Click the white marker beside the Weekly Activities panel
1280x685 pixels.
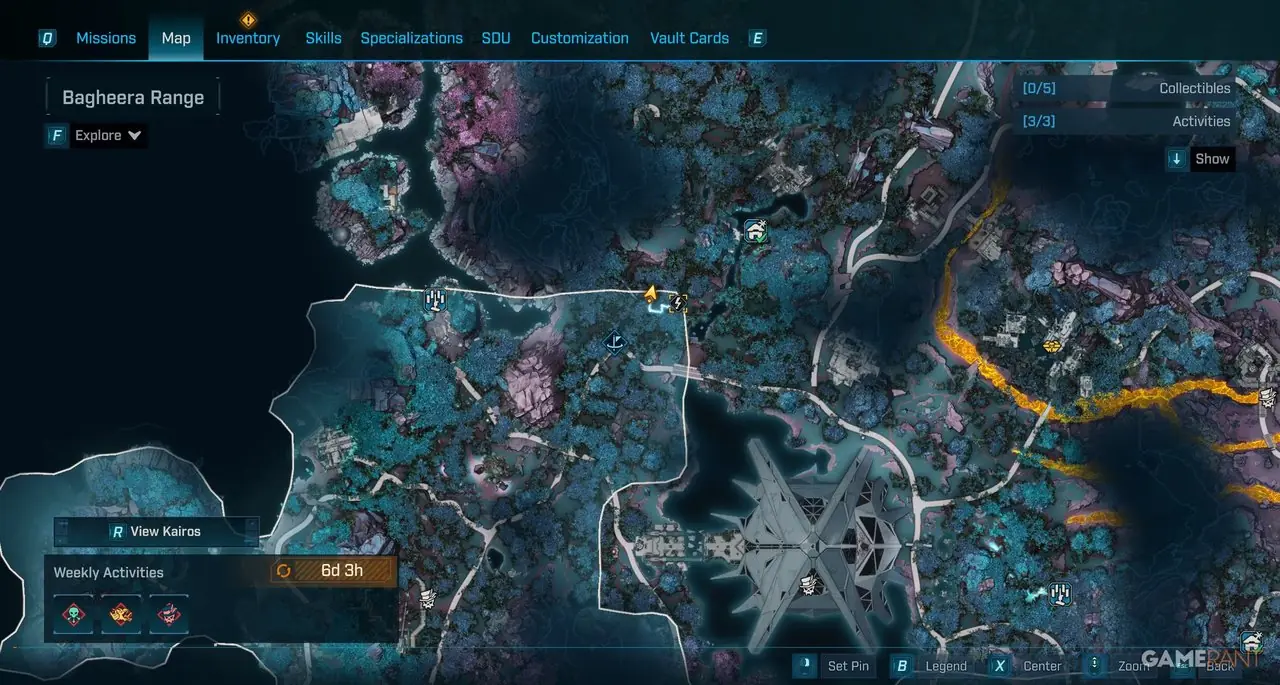click(427, 598)
